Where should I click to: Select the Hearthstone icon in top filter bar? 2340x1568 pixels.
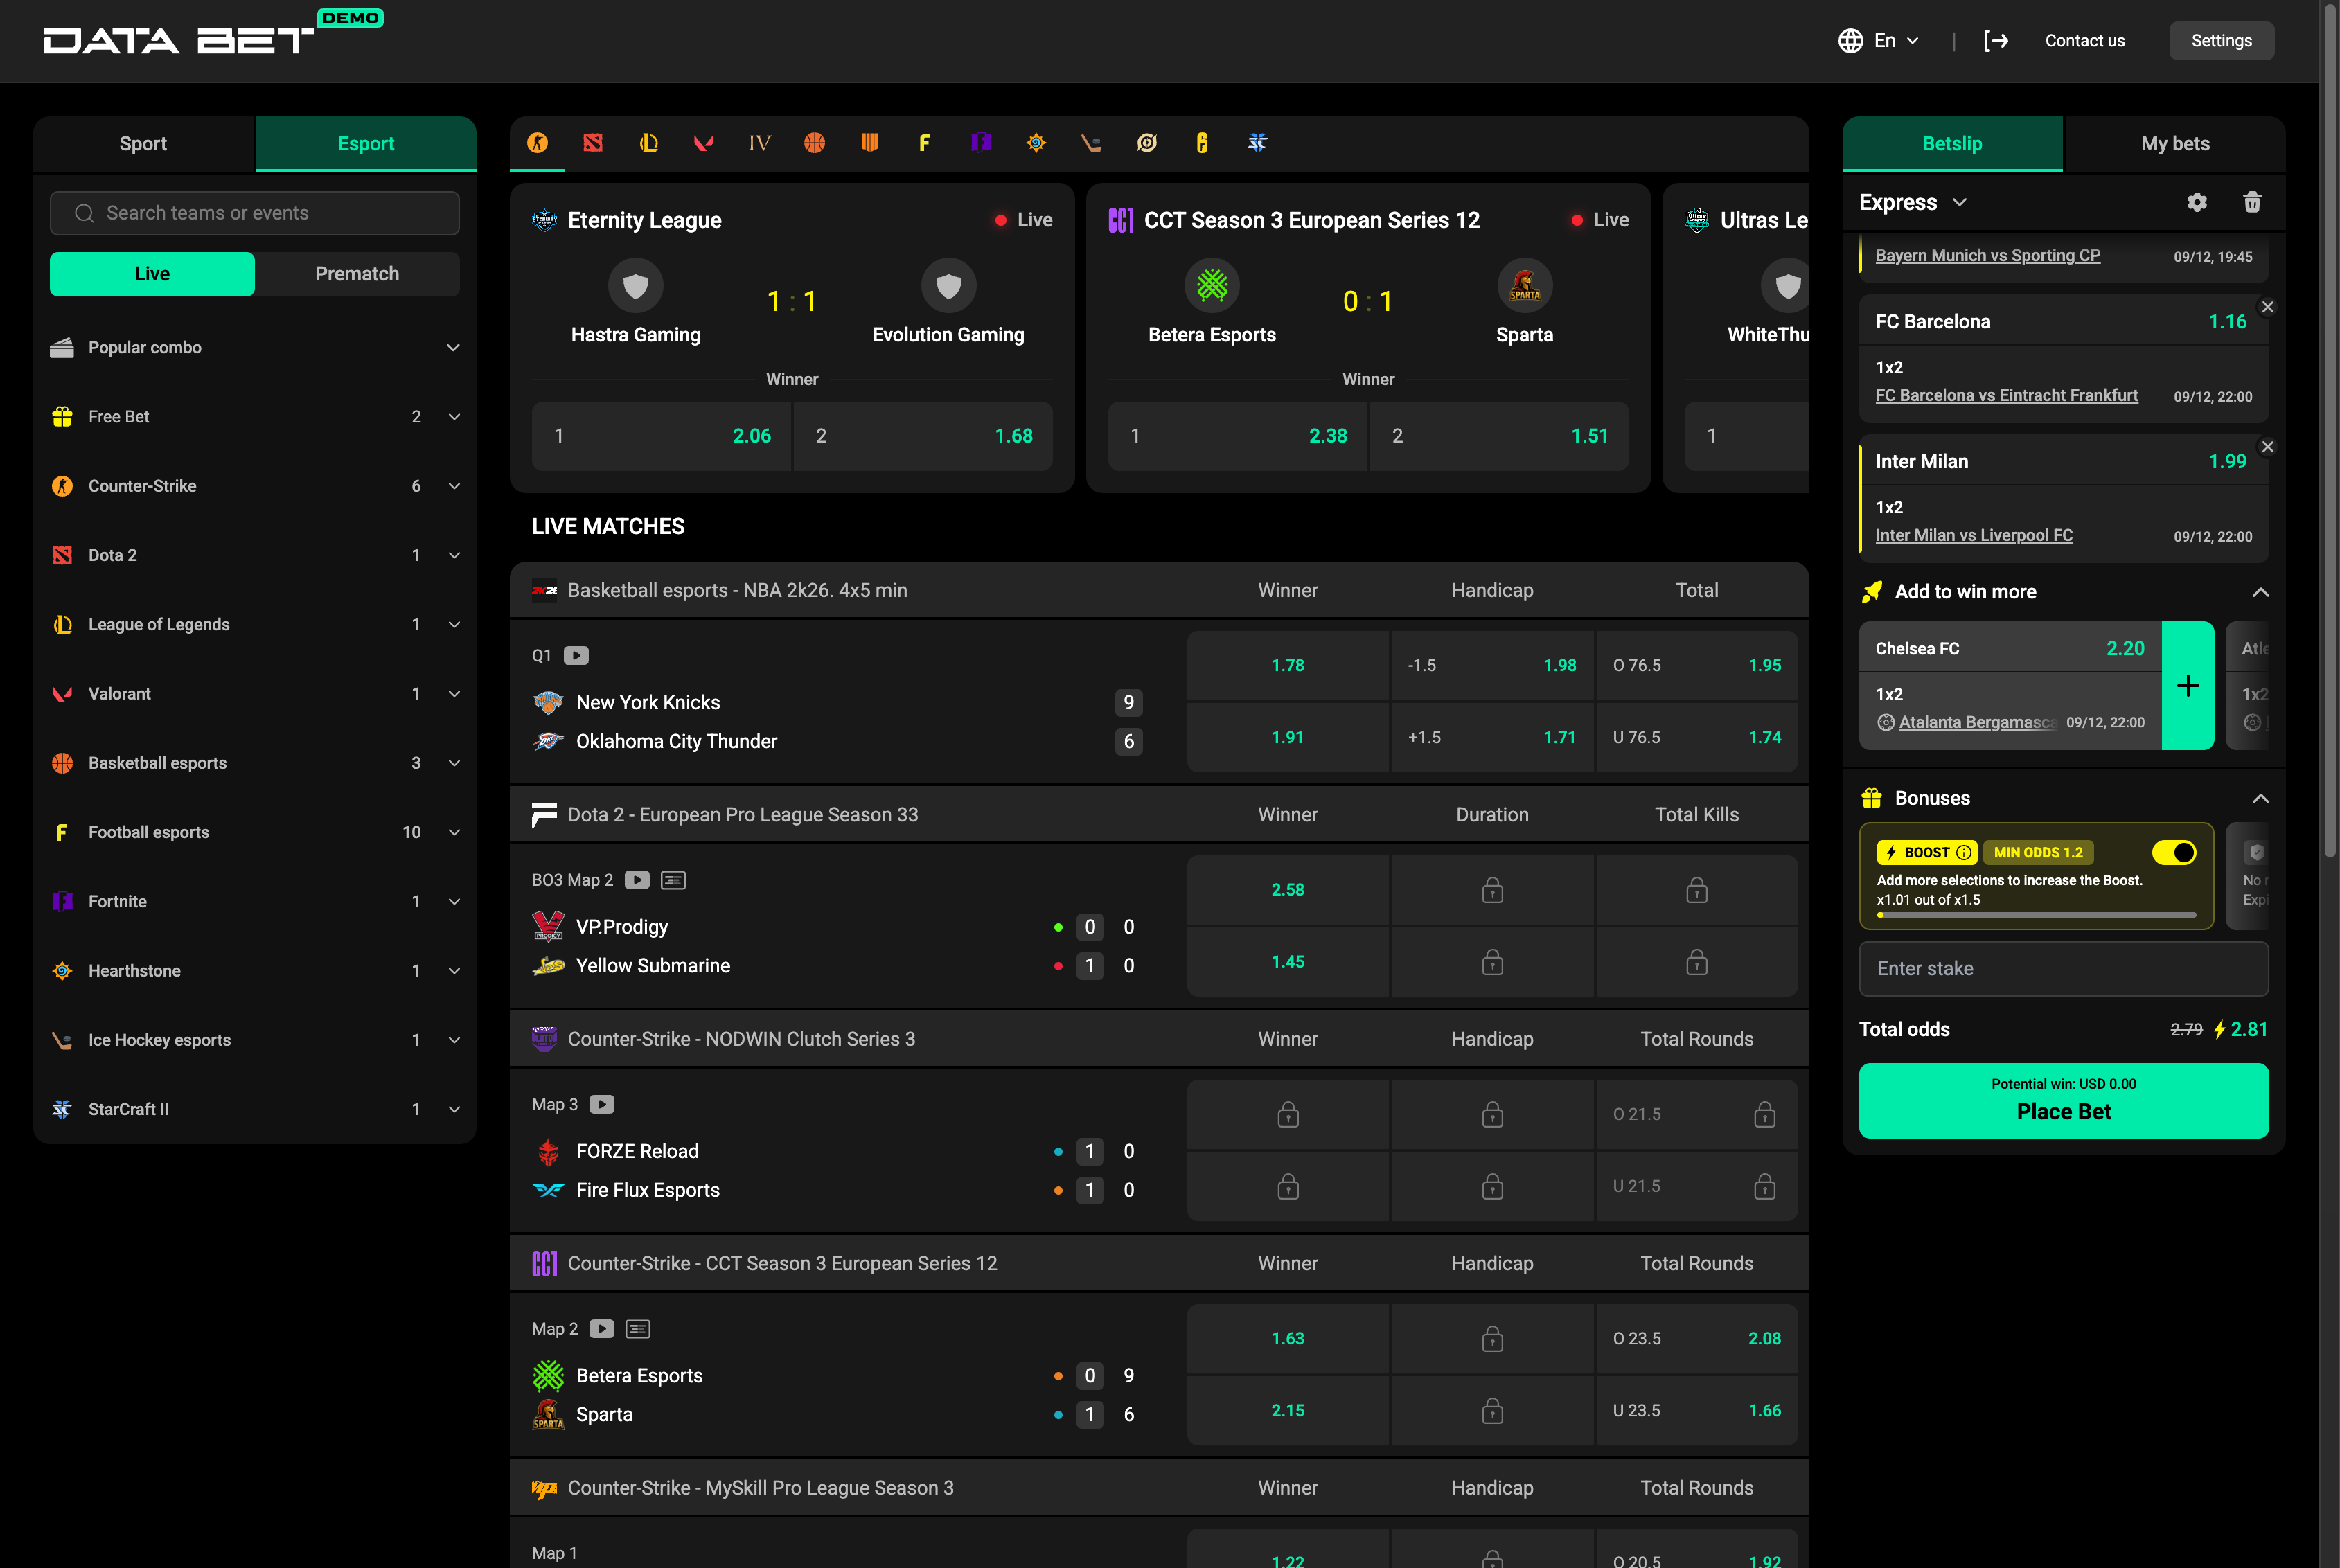point(1036,143)
